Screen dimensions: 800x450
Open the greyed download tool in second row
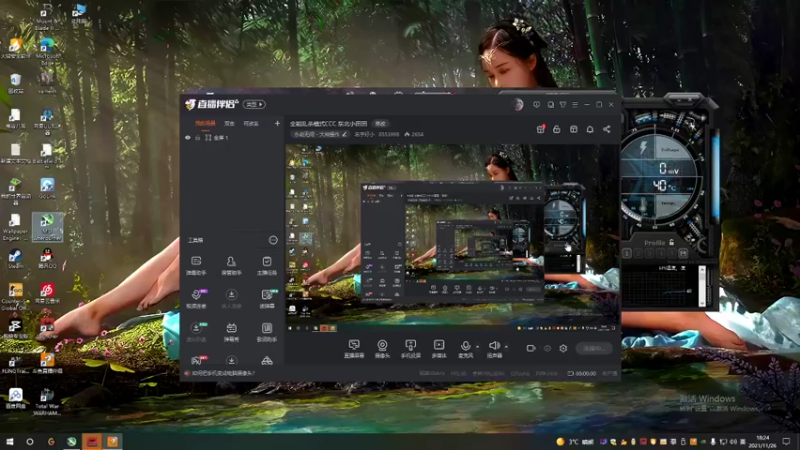pyautogui.click(x=231, y=299)
